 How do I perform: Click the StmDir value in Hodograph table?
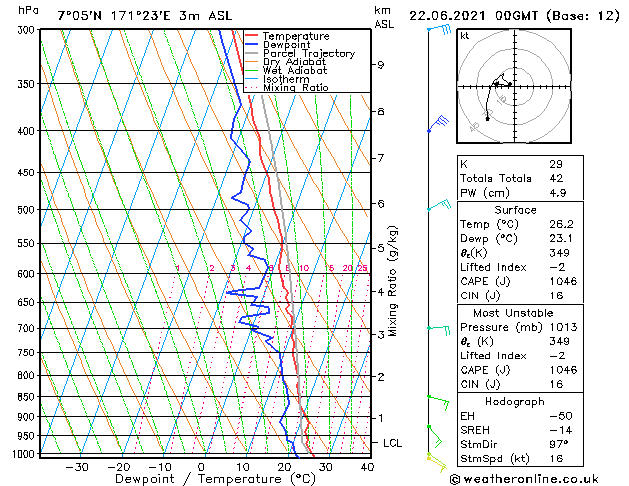pos(559,444)
